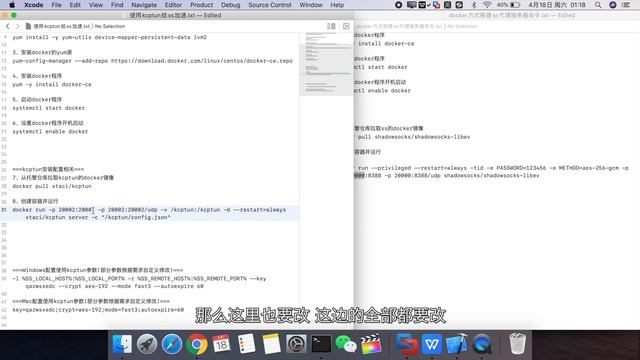
Task: Open the Debug menu
Action: pyautogui.click(x=231, y=5)
